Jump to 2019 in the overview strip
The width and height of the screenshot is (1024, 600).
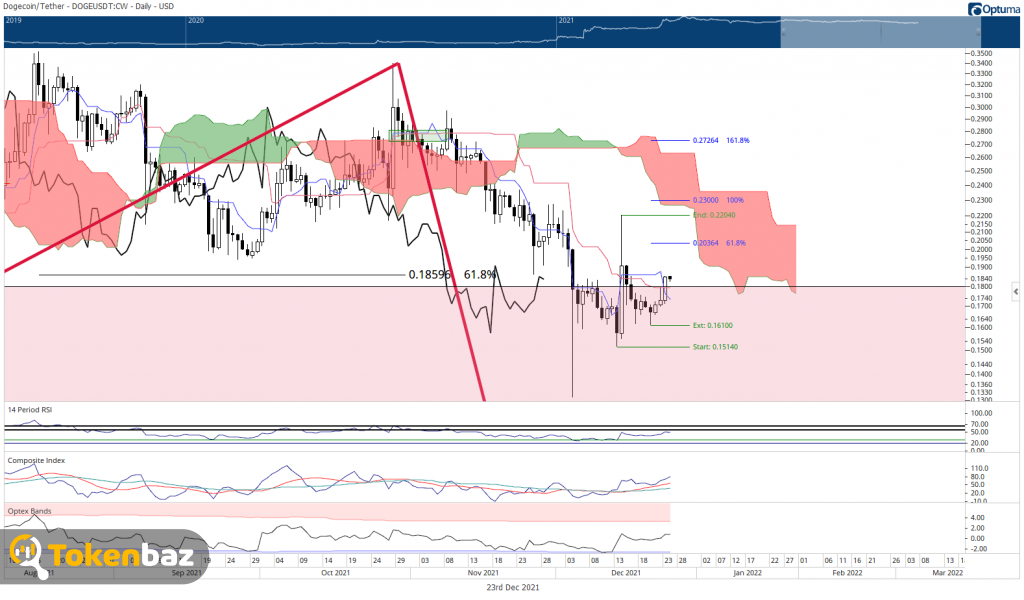coord(13,20)
